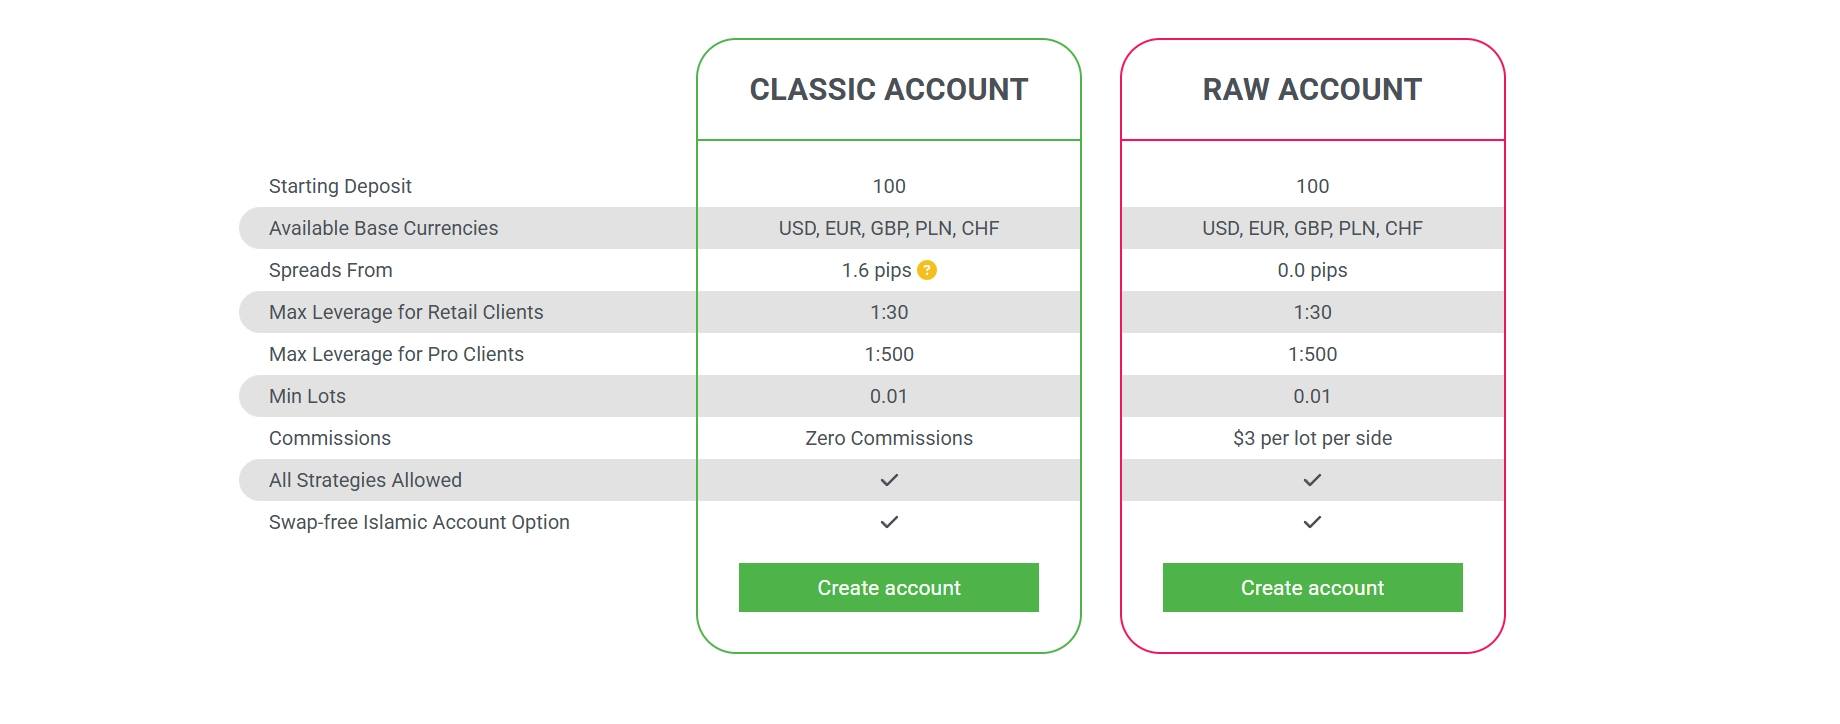Click the $3 per lot per side cell
The height and width of the screenshot is (724, 1840).
[1312, 438]
